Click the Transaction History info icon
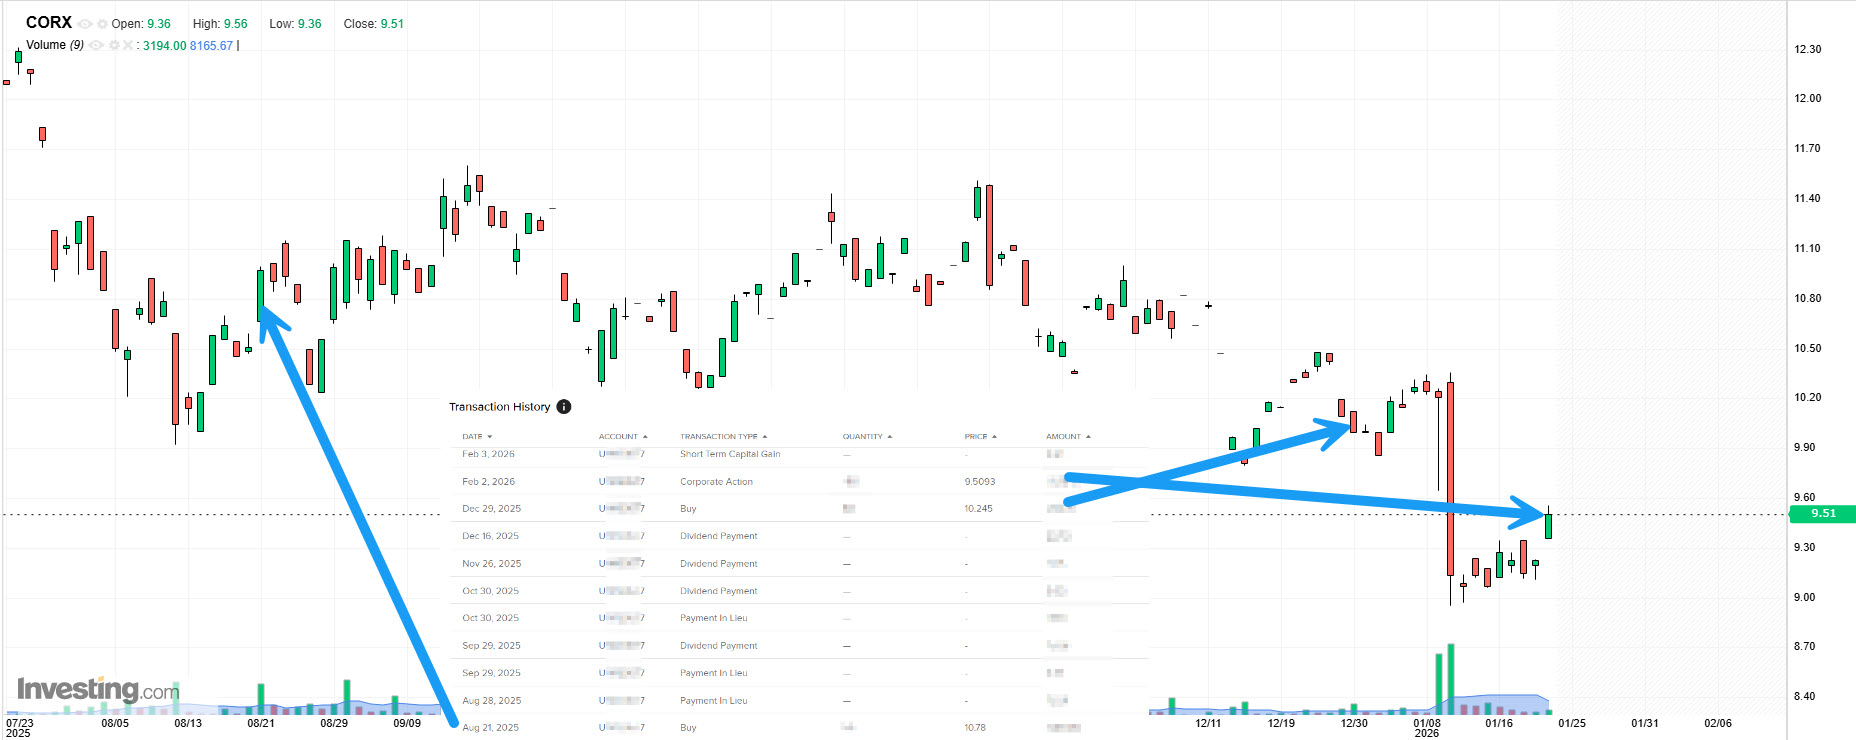Image resolution: width=1856 pixels, height=740 pixels. pos(564,407)
